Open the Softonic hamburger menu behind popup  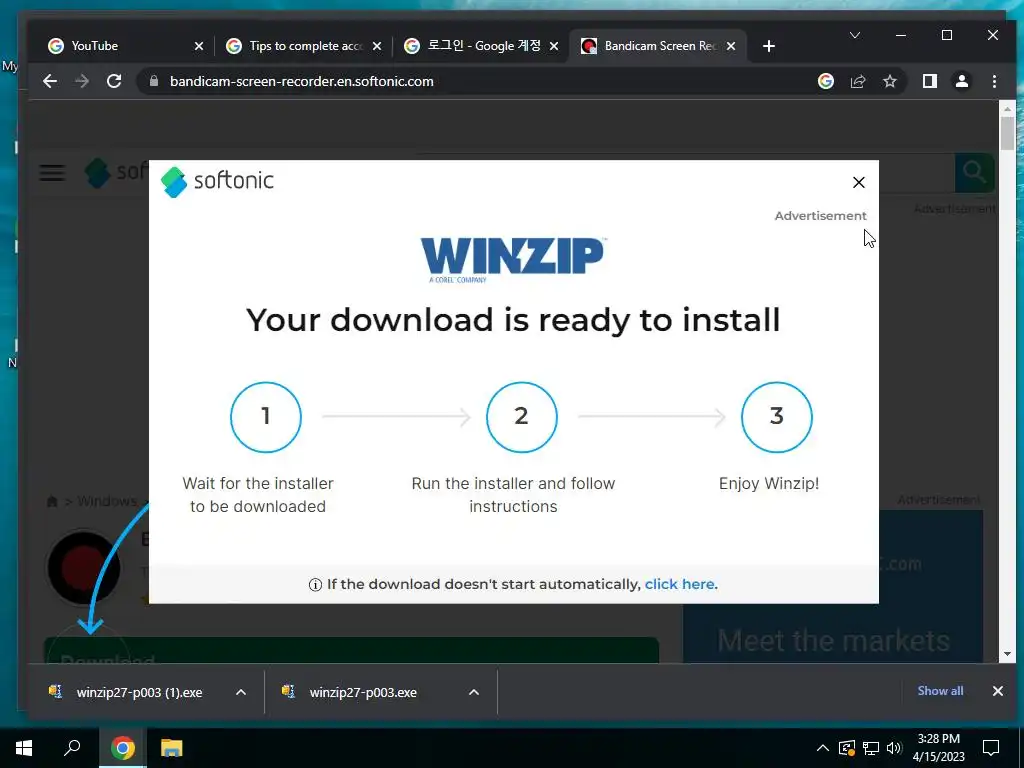52,172
